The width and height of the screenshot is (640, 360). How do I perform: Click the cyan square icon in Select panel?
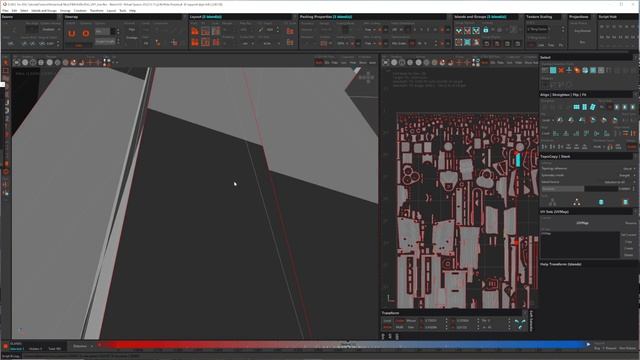click(x=553, y=71)
